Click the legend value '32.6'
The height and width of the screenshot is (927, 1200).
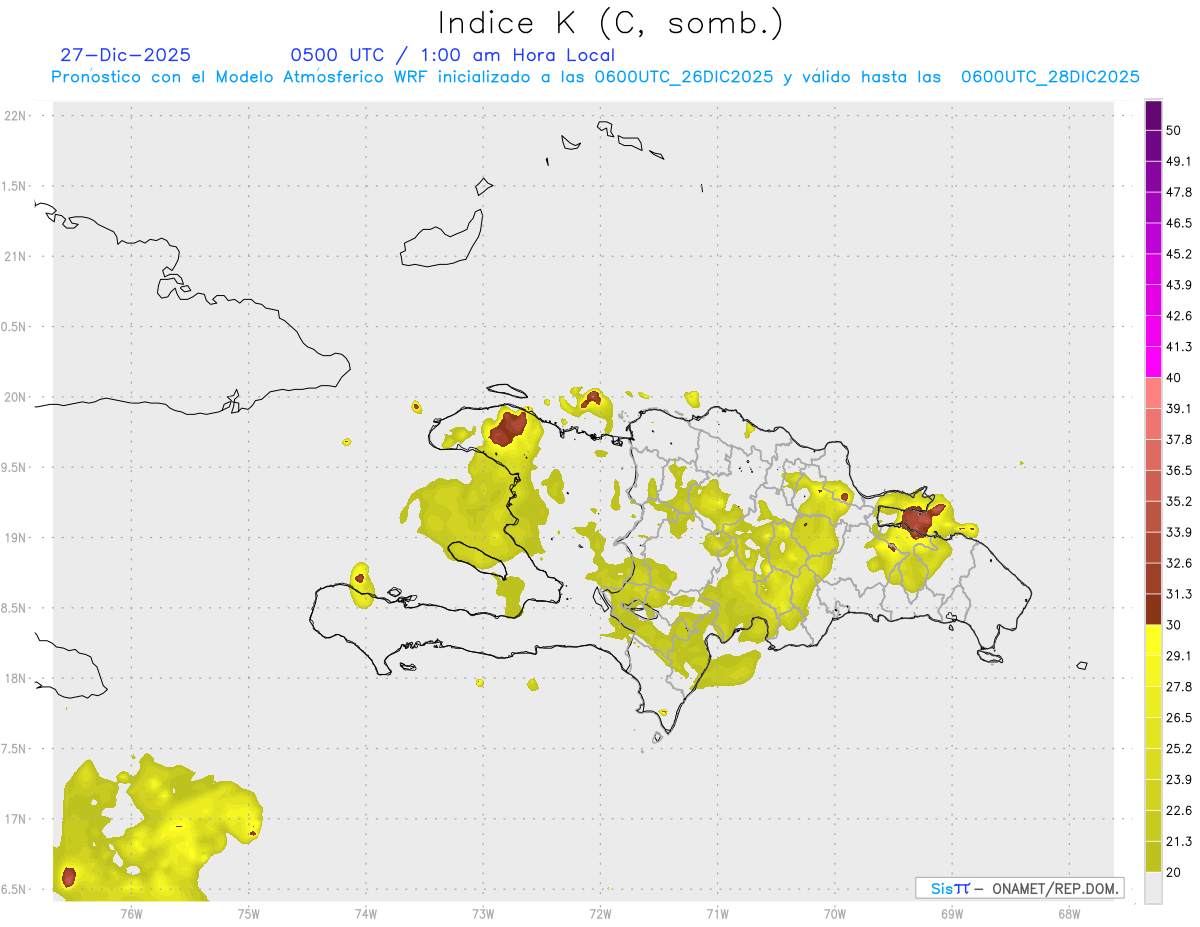click(x=1178, y=563)
